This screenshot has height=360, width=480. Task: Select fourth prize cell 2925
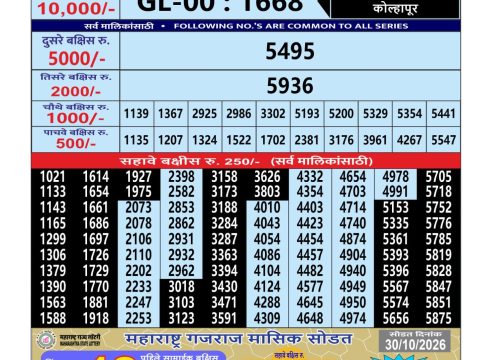point(204,114)
